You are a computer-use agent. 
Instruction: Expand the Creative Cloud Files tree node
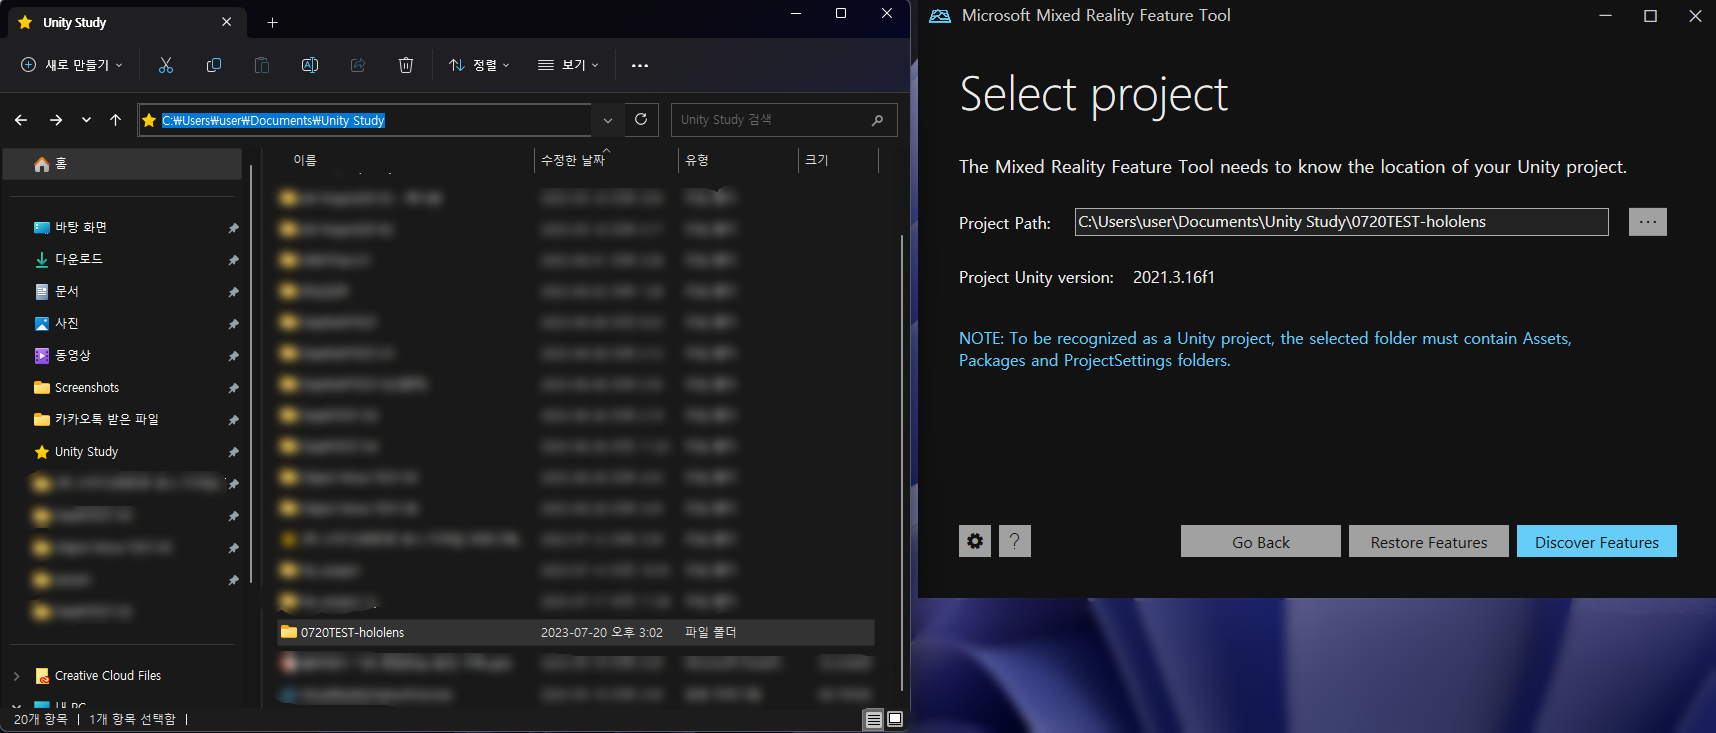17,676
